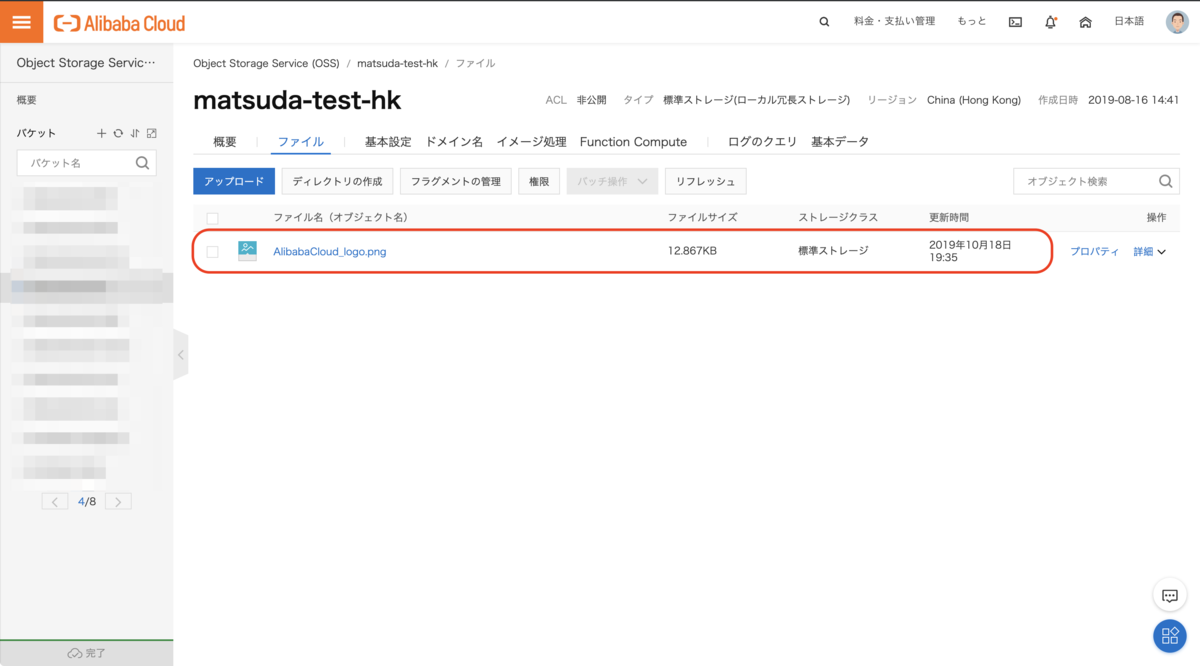
Task: Open 料金・支払い管理 menu
Action: point(894,21)
